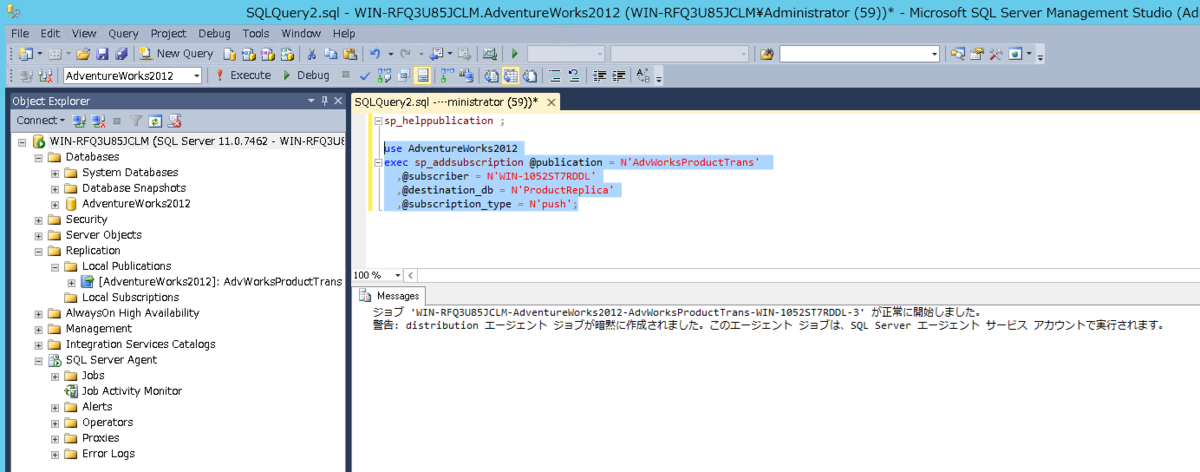Expand the Database Snapshots folder
This screenshot has width=1200, height=472.
coord(56,188)
